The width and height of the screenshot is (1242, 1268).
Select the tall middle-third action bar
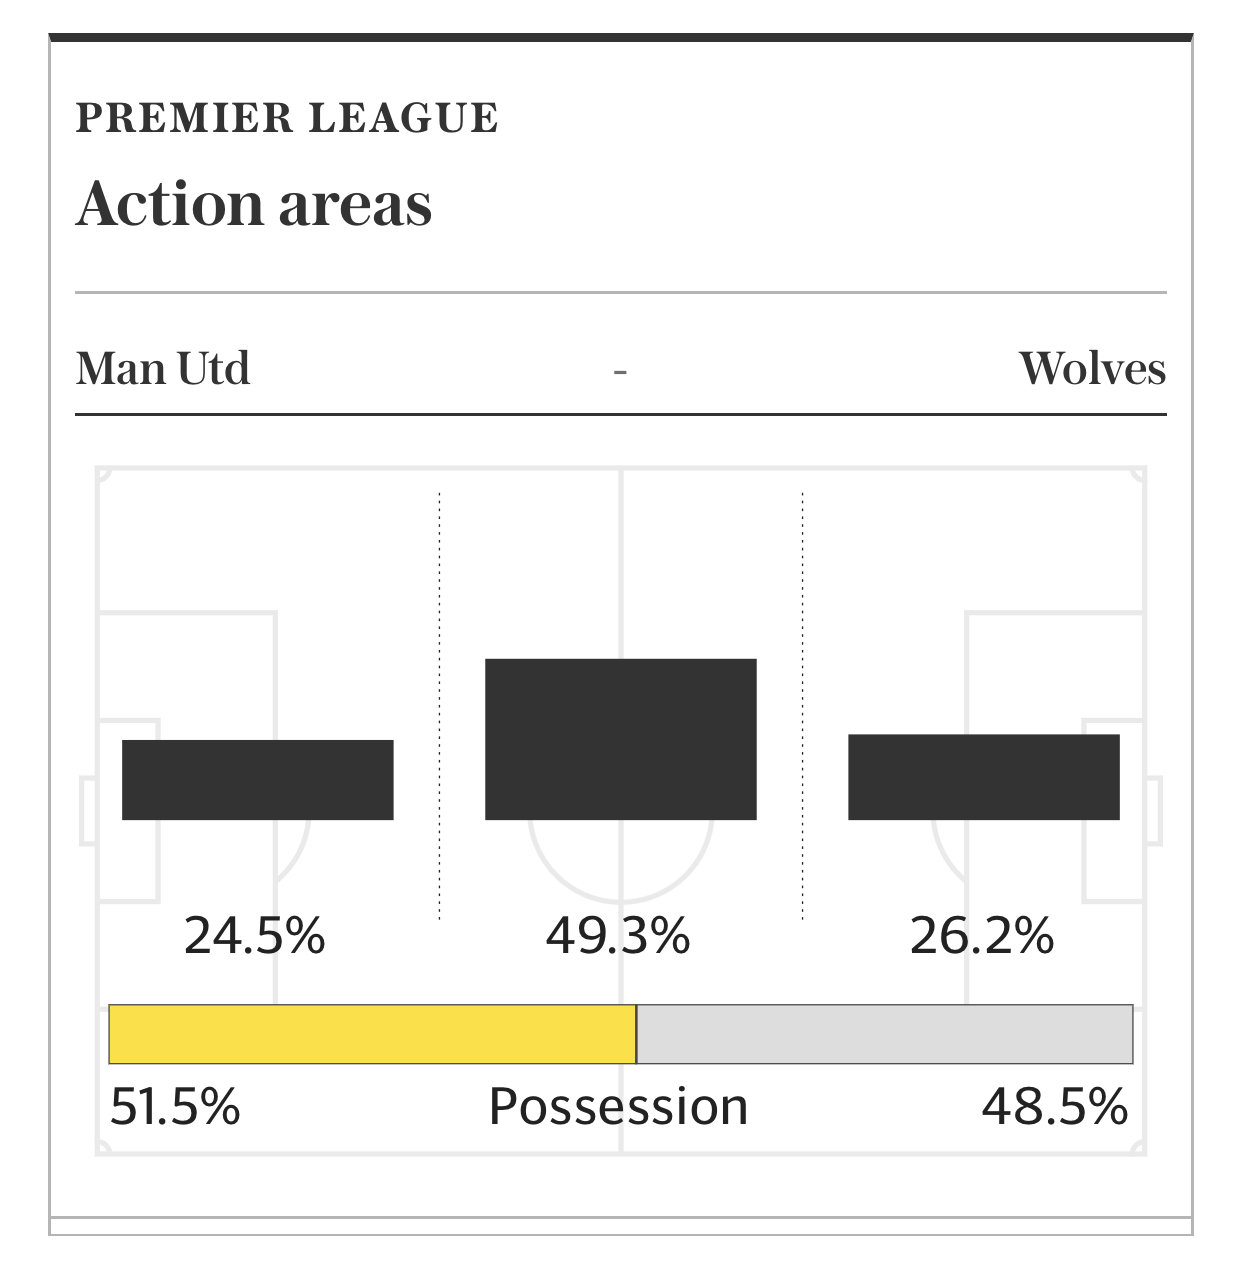pos(620,739)
